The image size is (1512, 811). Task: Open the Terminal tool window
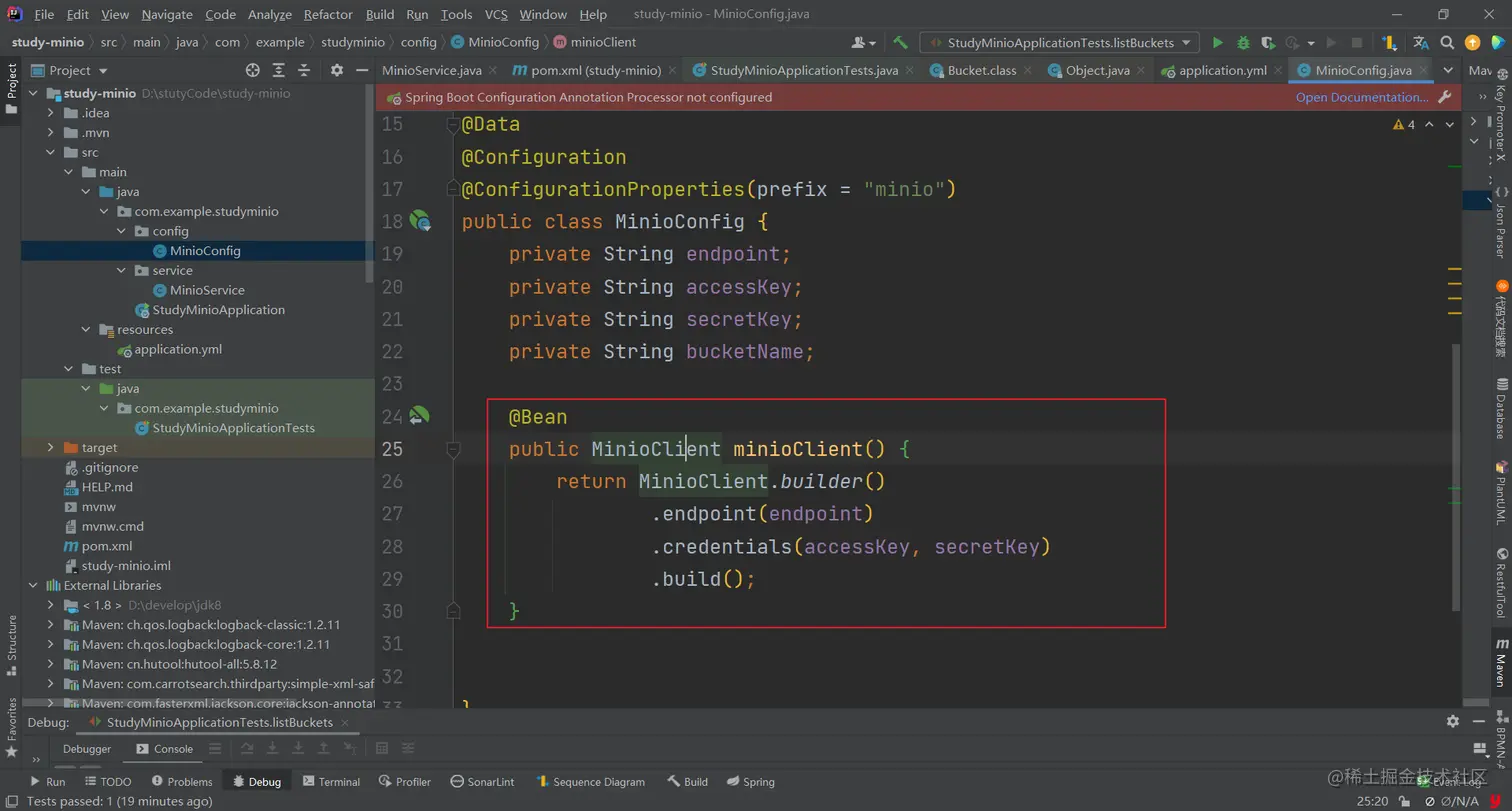click(331, 782)
